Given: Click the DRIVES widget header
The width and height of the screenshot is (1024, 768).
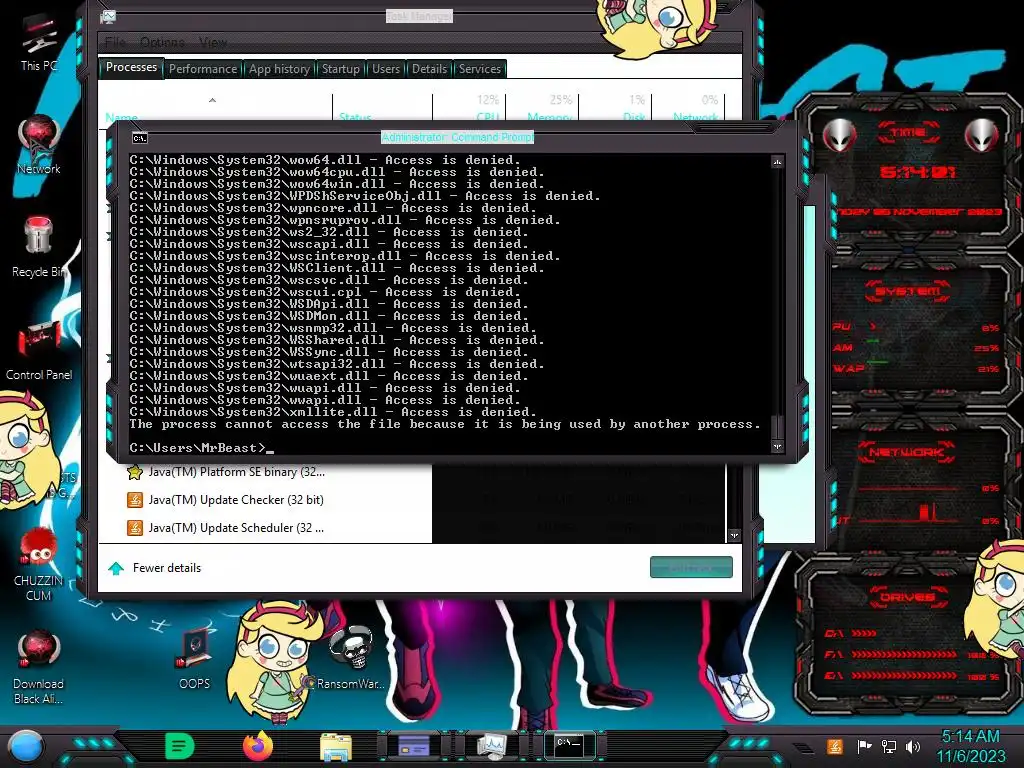Looking at the screenshot, I should (907, 597).
